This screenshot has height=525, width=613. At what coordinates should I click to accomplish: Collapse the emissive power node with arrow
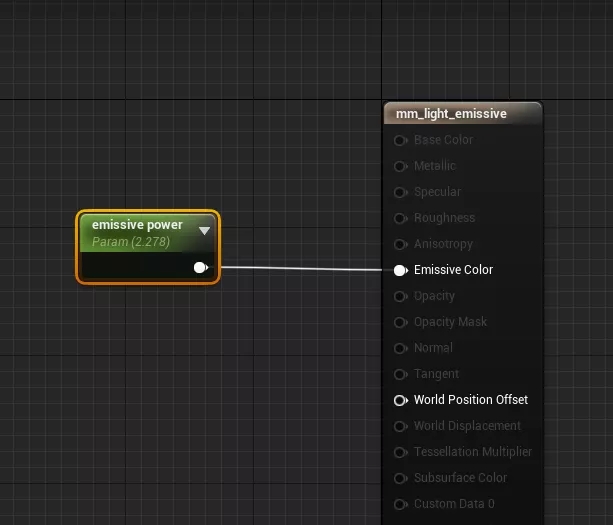pos(204,231)
